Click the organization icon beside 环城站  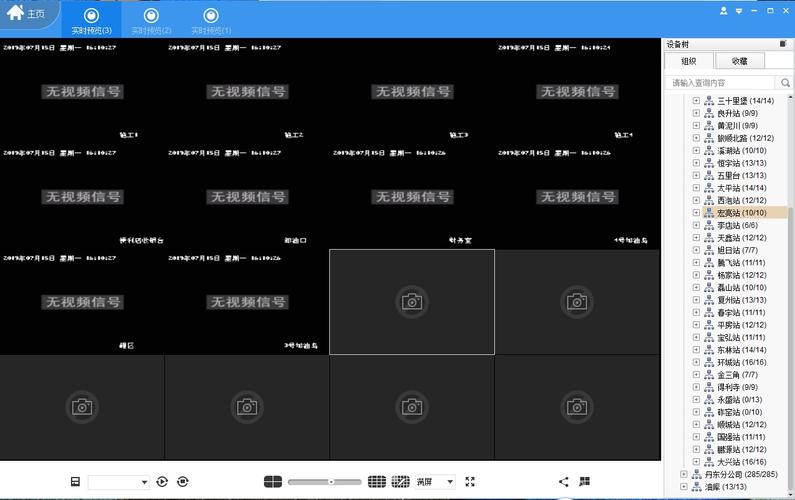pos(709,362)
